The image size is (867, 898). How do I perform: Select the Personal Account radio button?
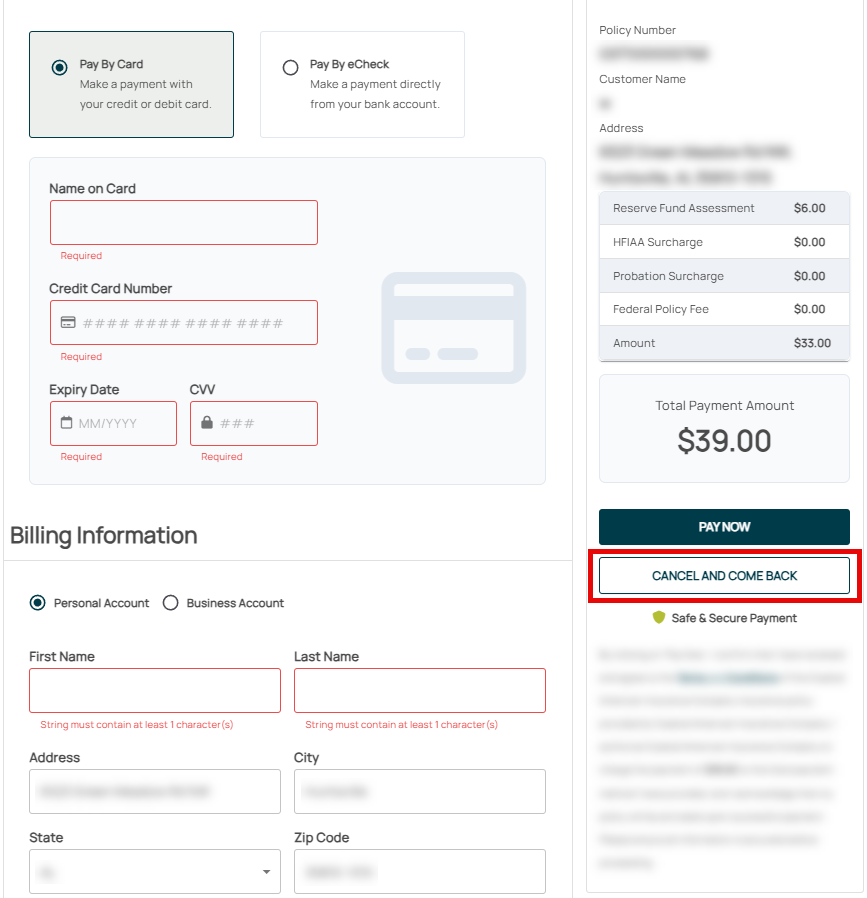coord(38,603)
